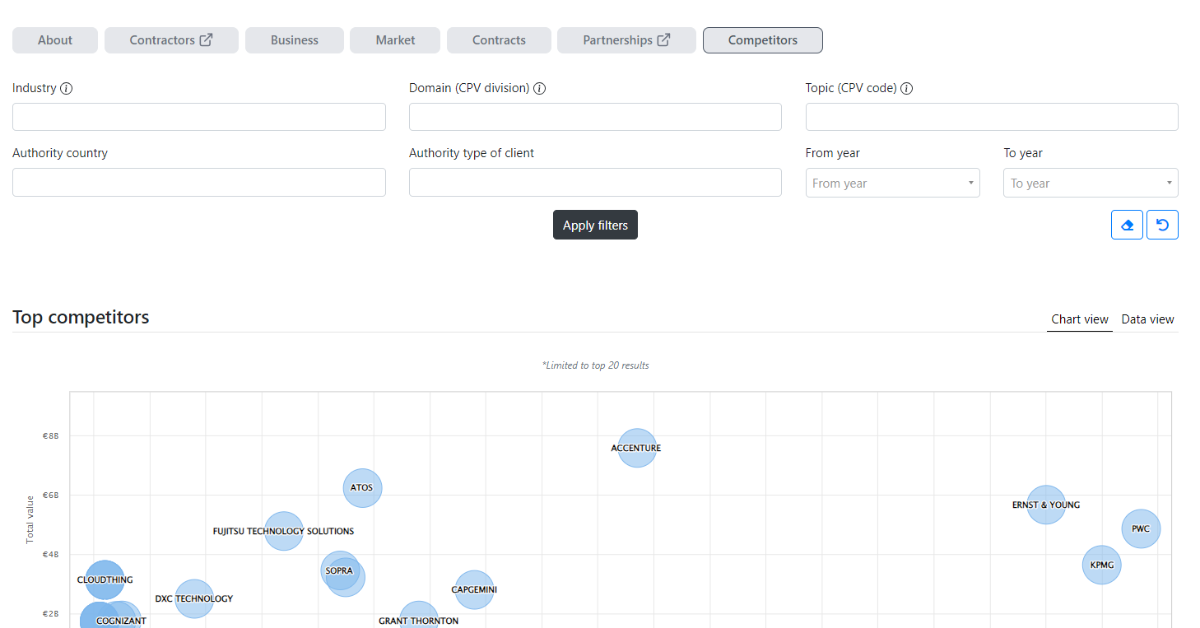The image size is (1200, 628).
Task: Select the Accenture bubble in the chart
Action: pyautogui.click(x=636, y=448)
